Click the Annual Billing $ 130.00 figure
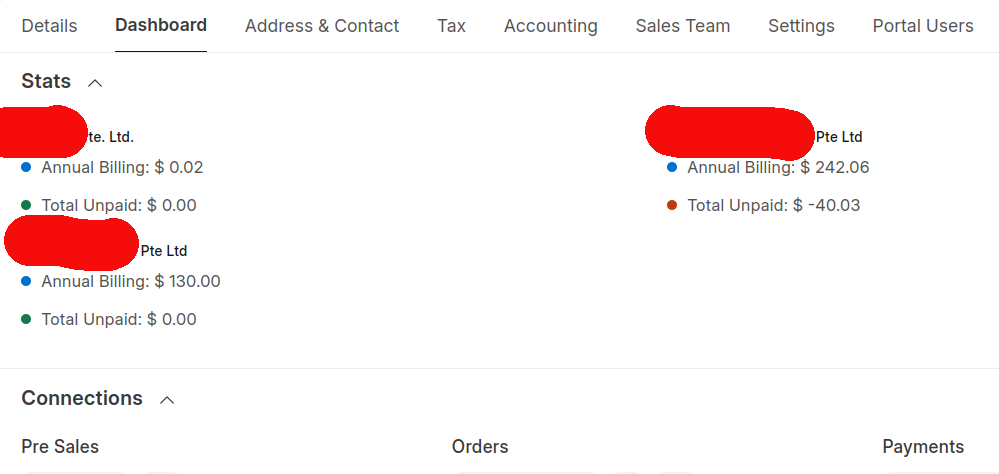This screenshot has height=474, width=999. pos(131,281)
